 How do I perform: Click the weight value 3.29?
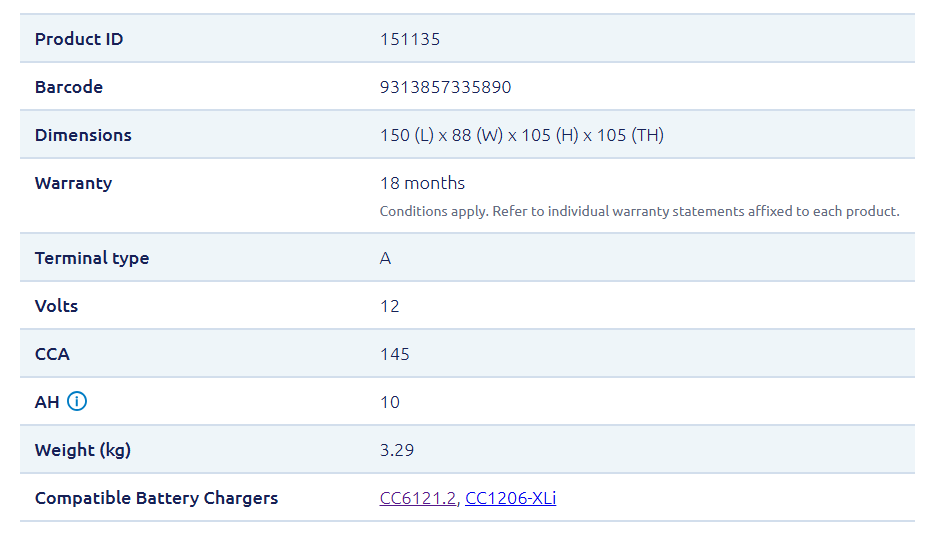pos(397,450)
